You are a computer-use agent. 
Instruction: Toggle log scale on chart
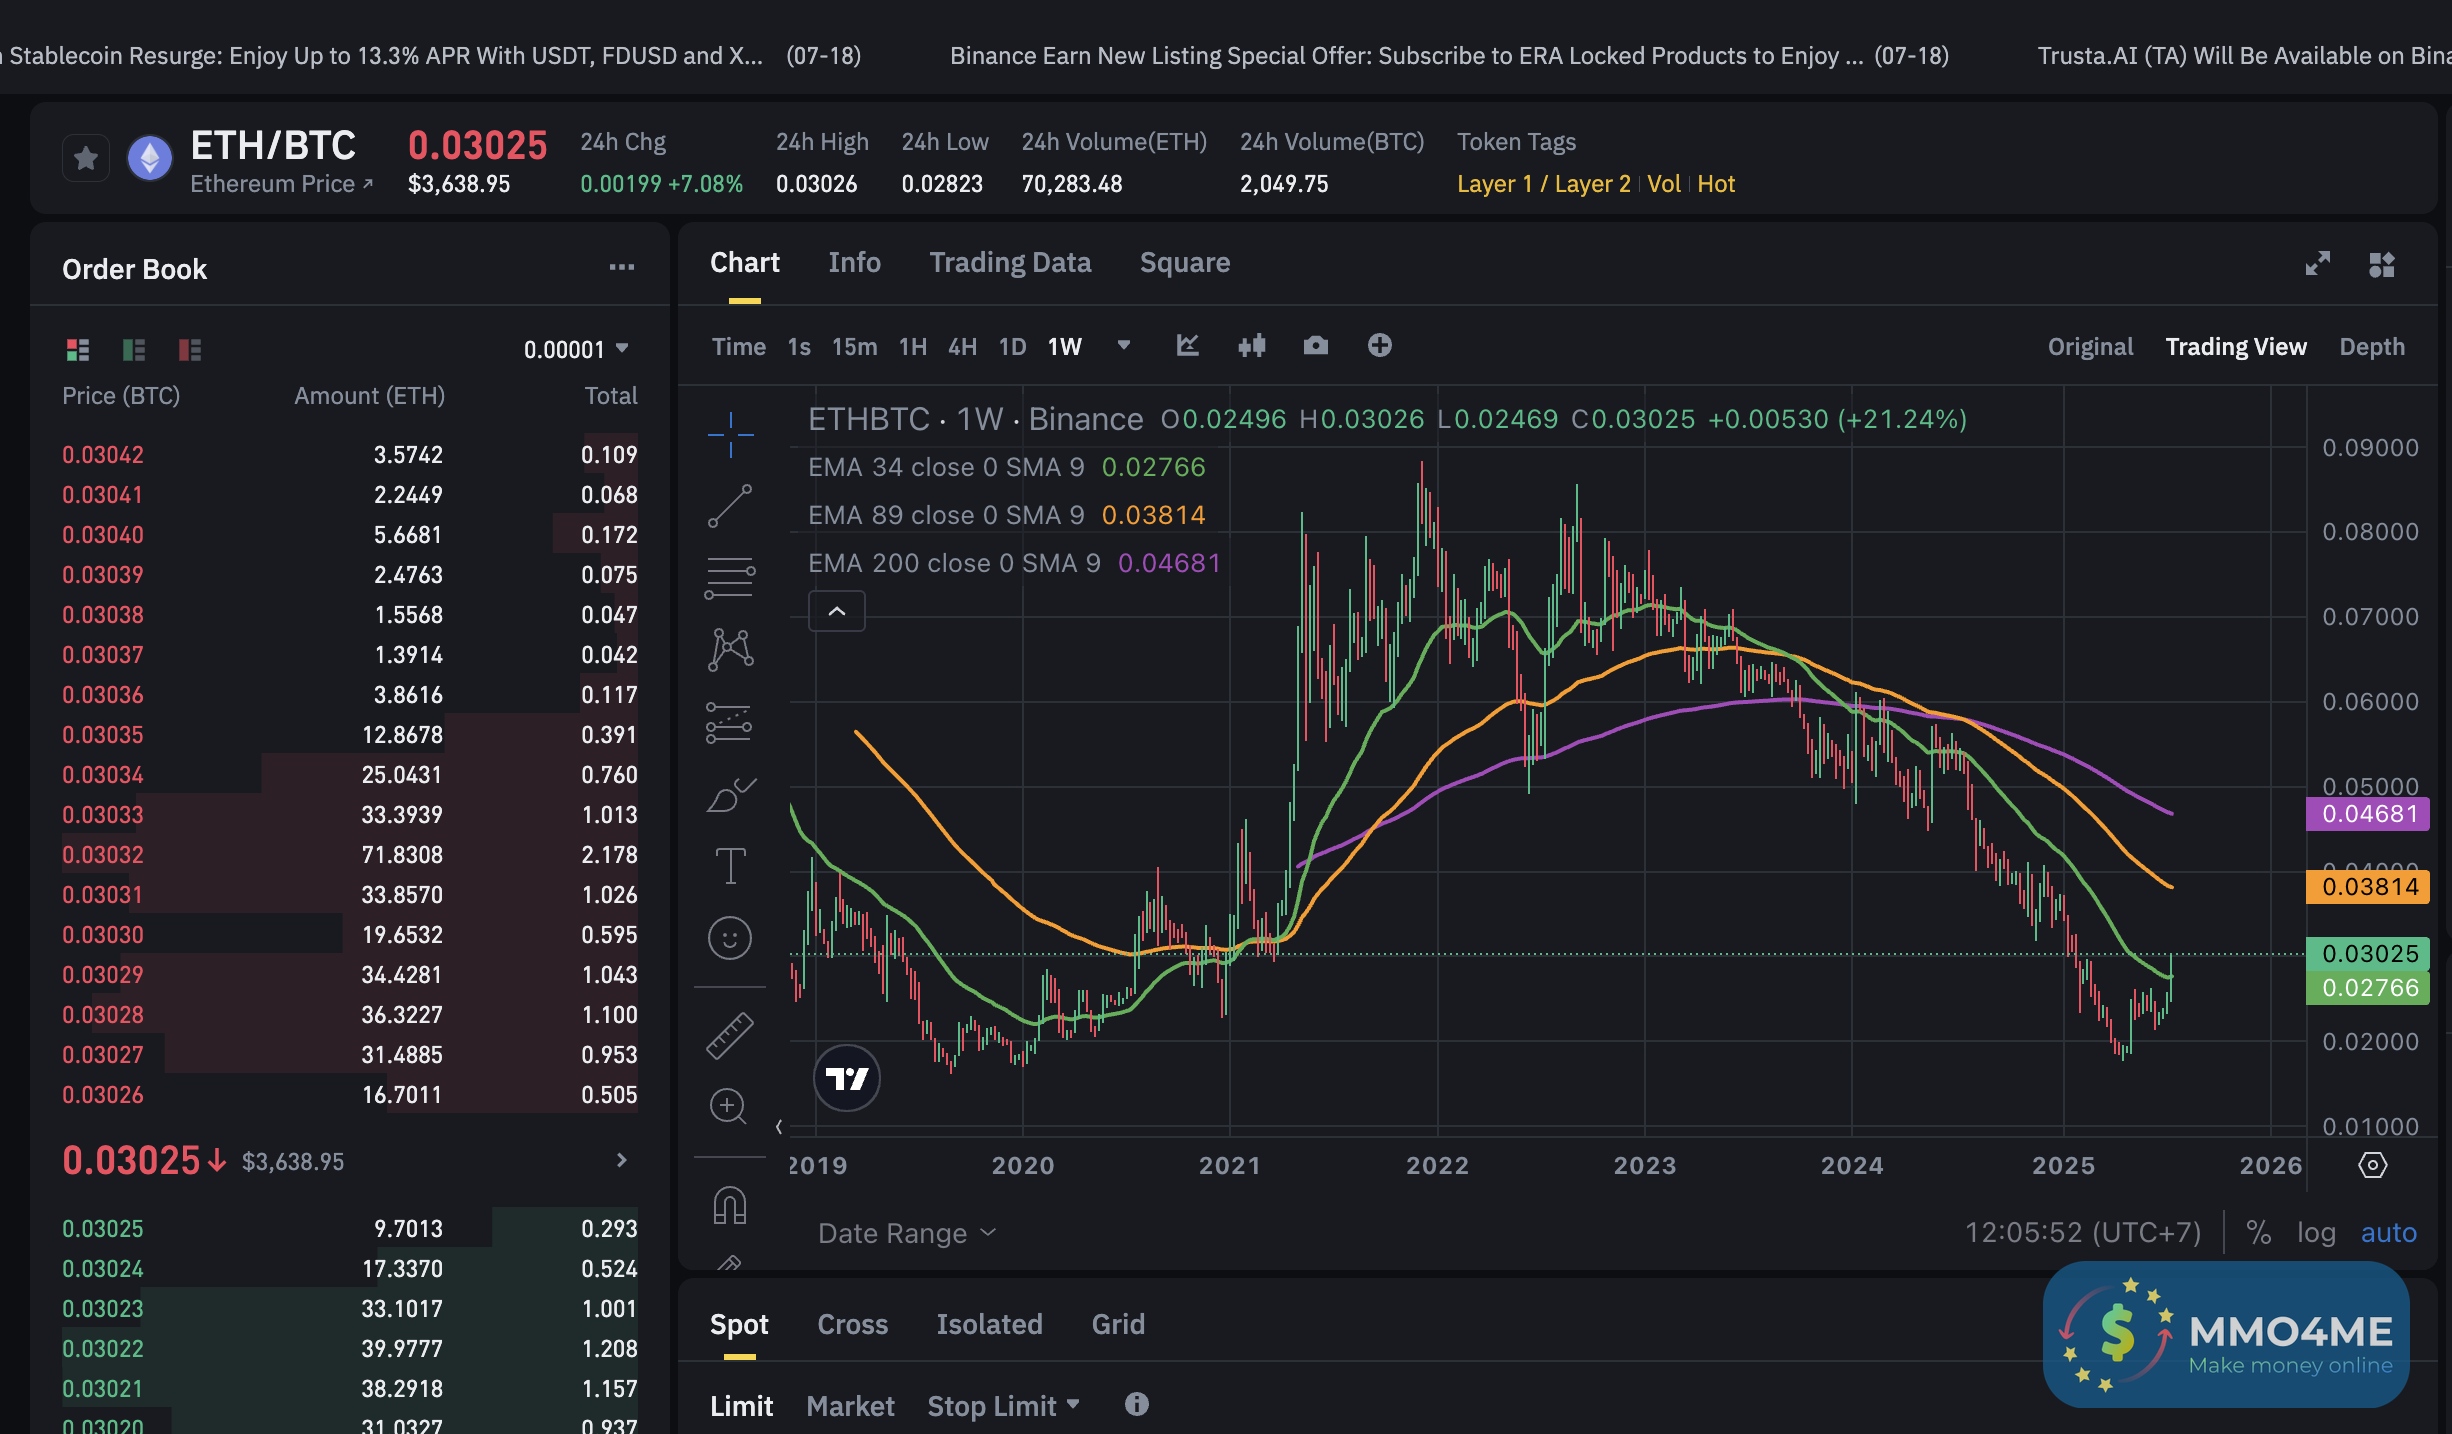tap(2316, 1233)
